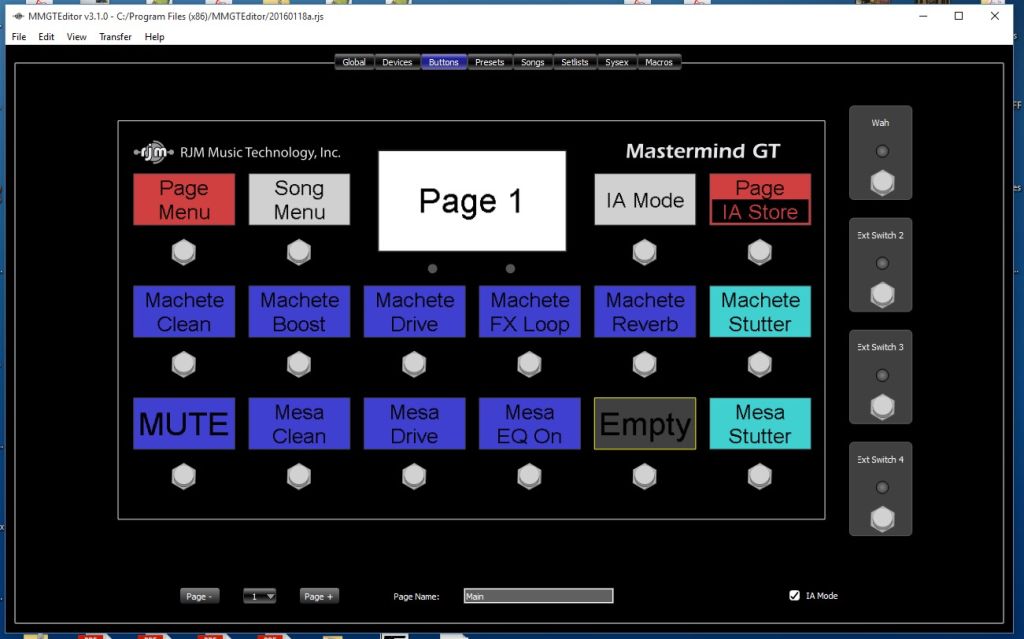
Task: Select the Machete Clean button label
Action: click(184, 312)
